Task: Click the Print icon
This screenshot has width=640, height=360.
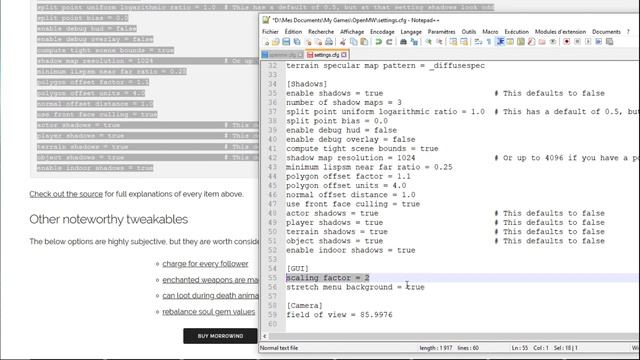Action: click(x=329, y=42)
